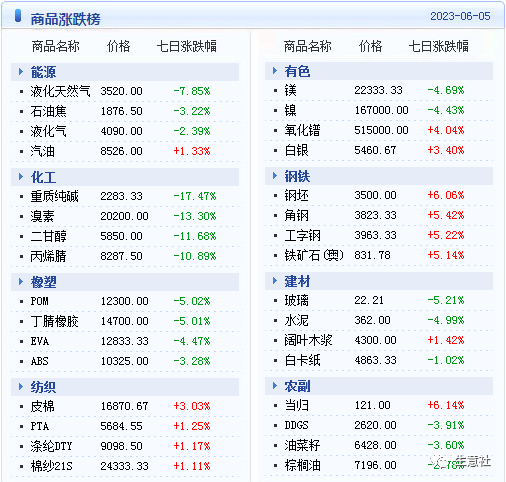Open the 农副 category heading
The image size is (506, 482).
click(297, 386)
